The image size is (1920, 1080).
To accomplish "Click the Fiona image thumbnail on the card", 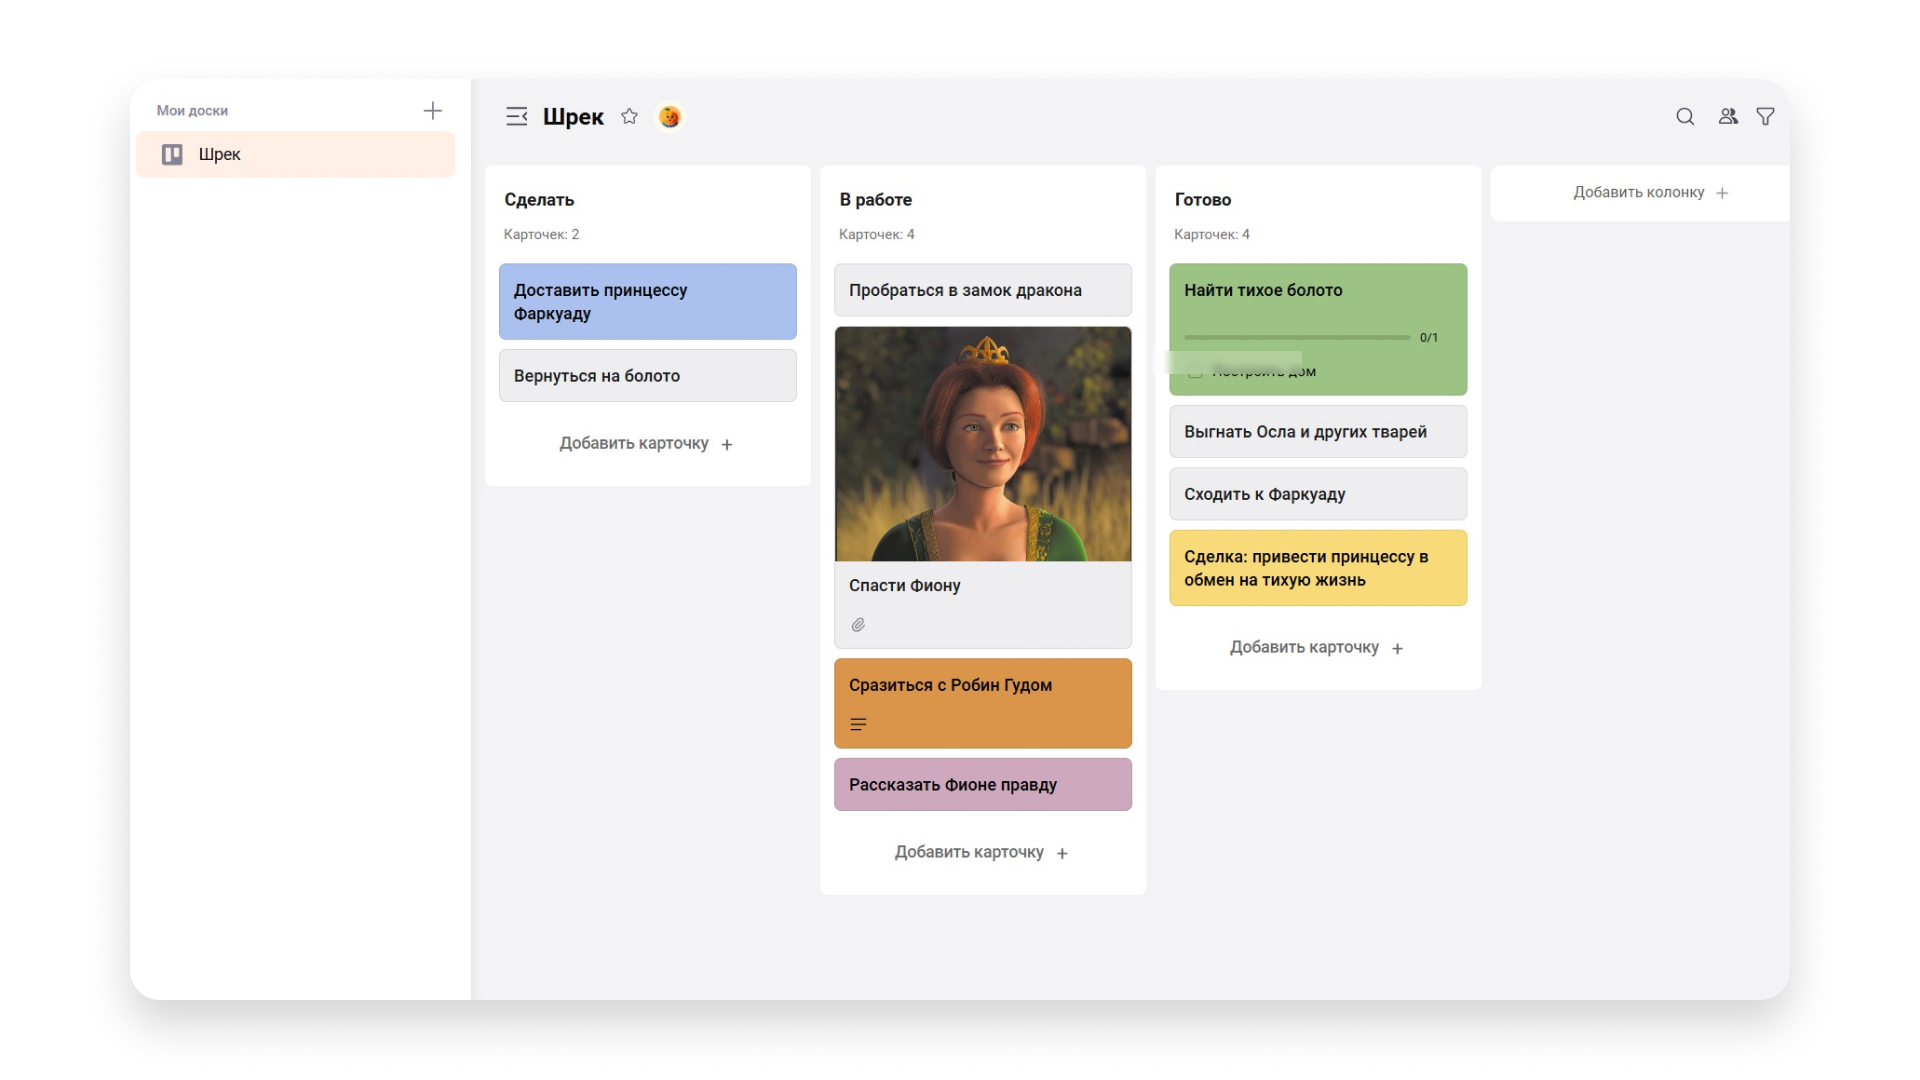I will [x=983, y=444].
